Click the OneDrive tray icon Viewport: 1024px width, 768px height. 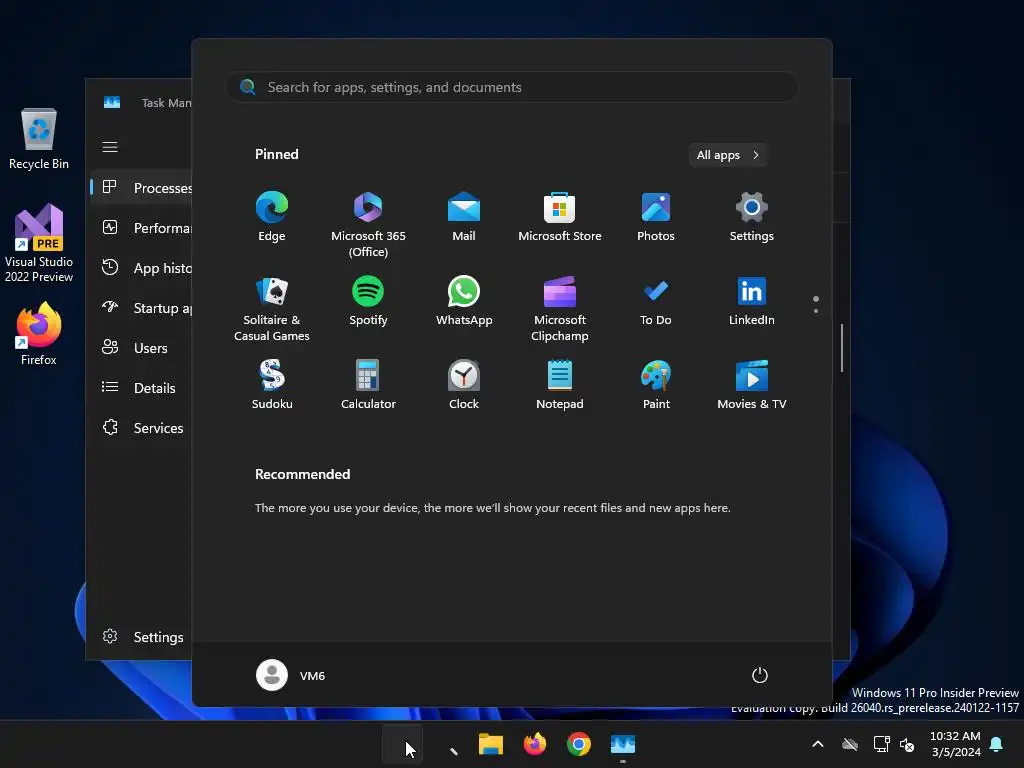coord(850,744)
